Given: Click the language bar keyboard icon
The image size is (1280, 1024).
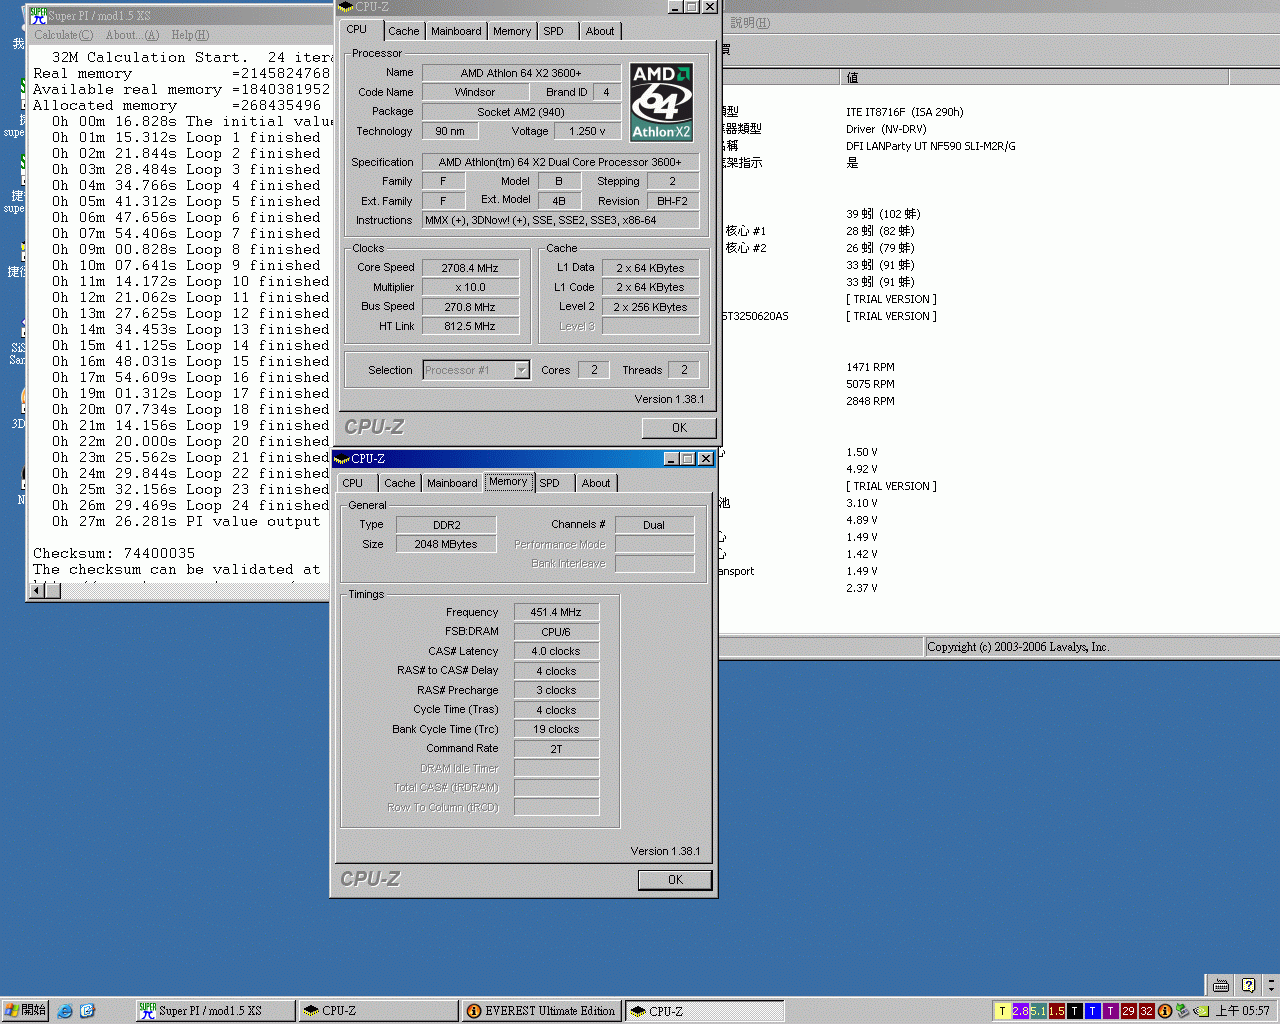Looking at the screenshot, I should tap(1221, 985).
